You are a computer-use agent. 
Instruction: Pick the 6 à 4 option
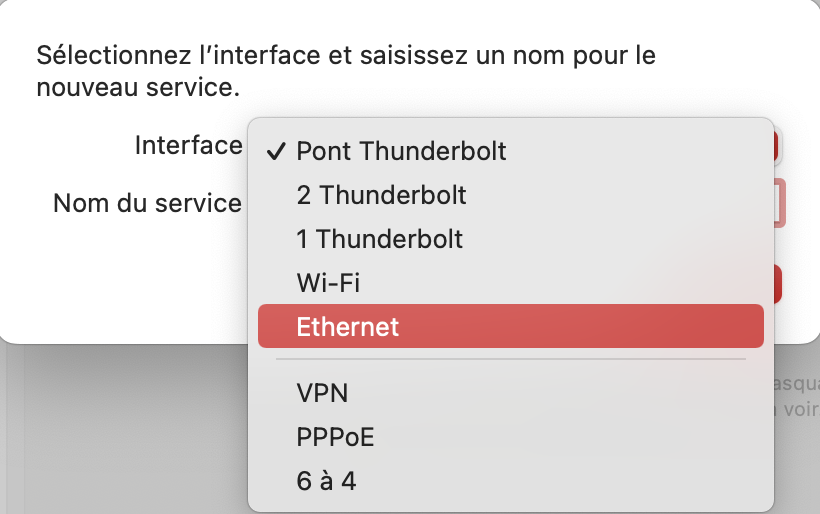point(326,481)
